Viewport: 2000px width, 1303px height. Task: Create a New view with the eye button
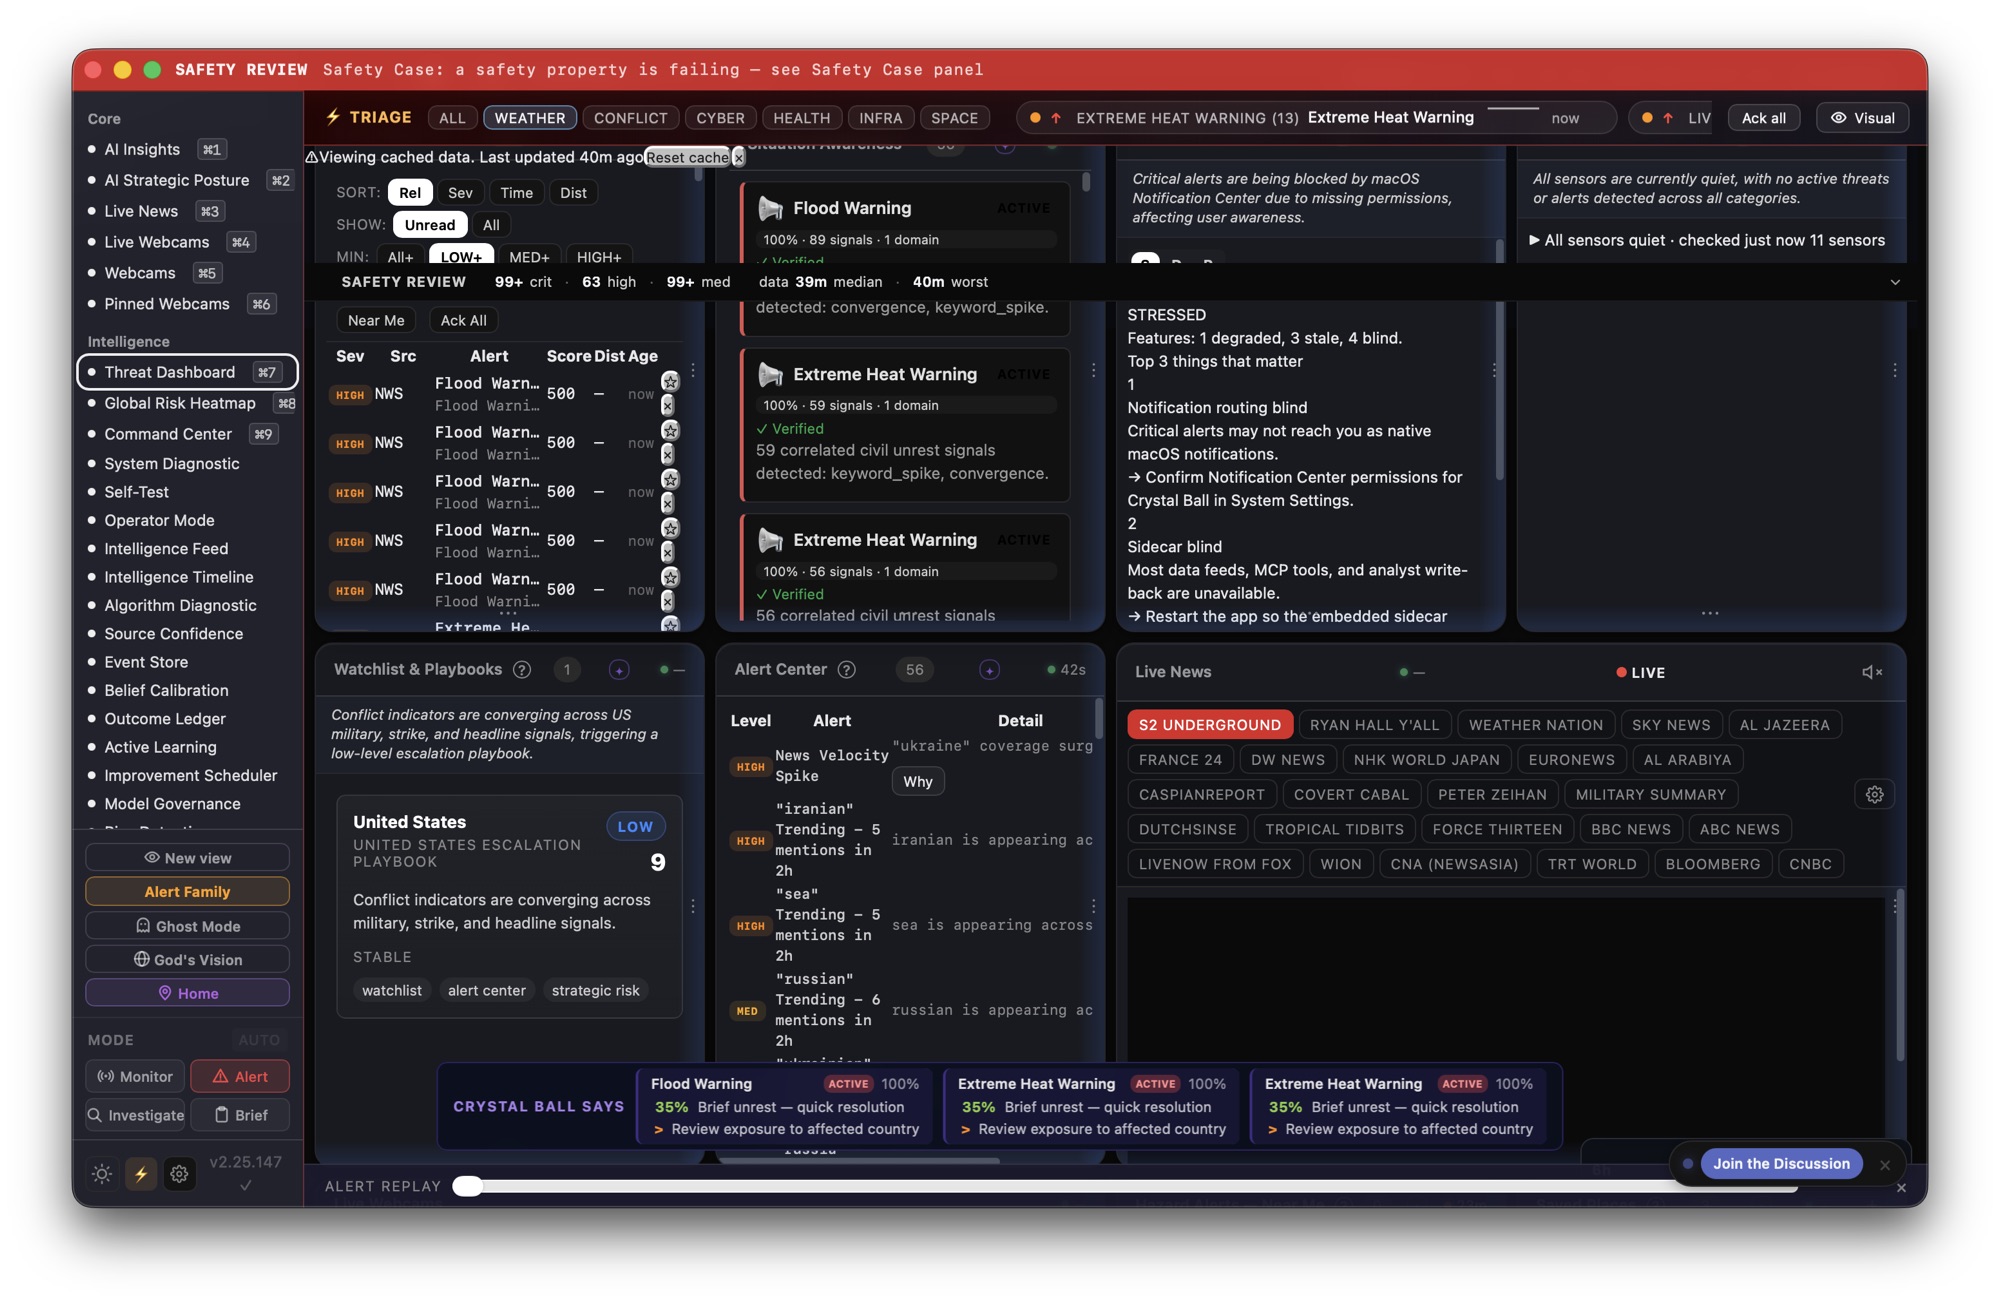coord(187,858)
